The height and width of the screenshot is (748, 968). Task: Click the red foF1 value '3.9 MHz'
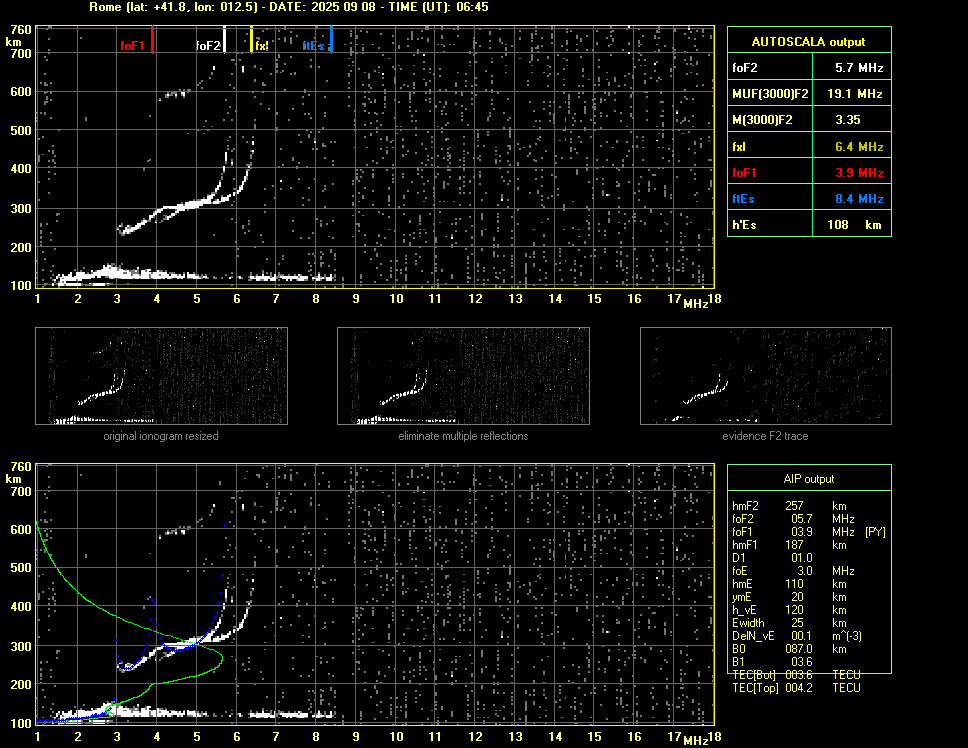coord(859,173)
